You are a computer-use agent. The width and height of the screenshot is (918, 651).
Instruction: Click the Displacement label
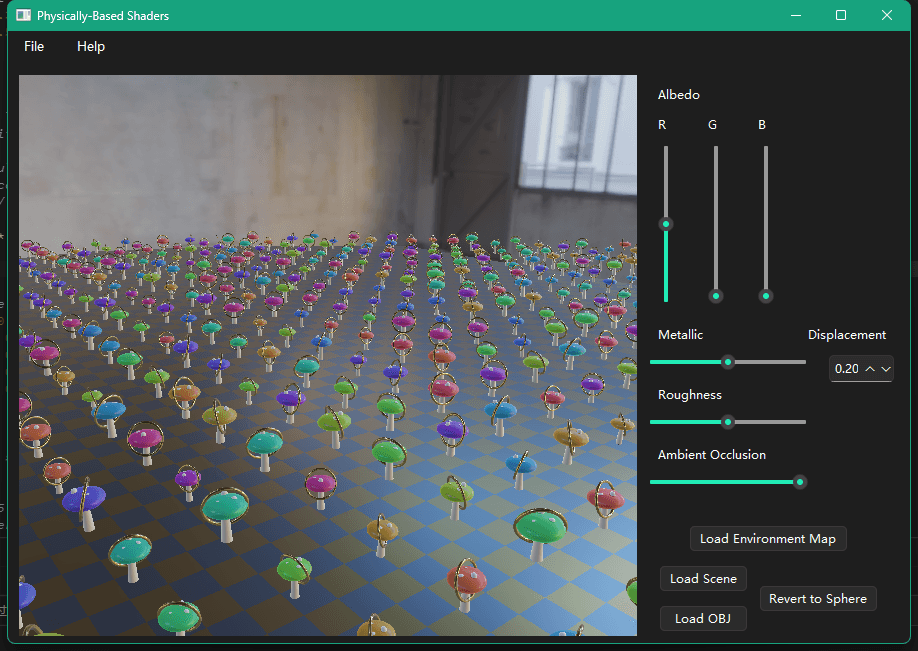(847, 334)
